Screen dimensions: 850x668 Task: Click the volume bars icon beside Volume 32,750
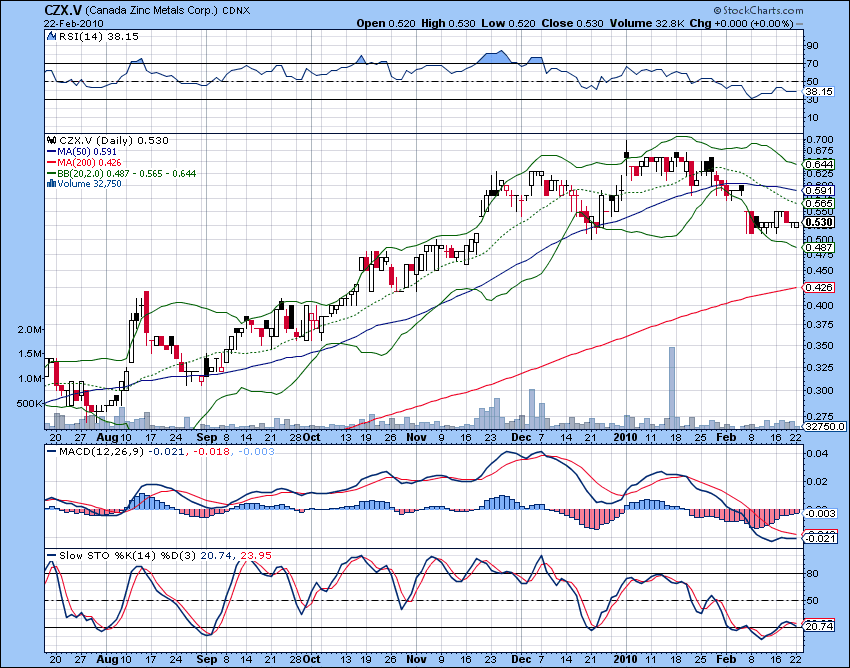click(x=51, y=184)
